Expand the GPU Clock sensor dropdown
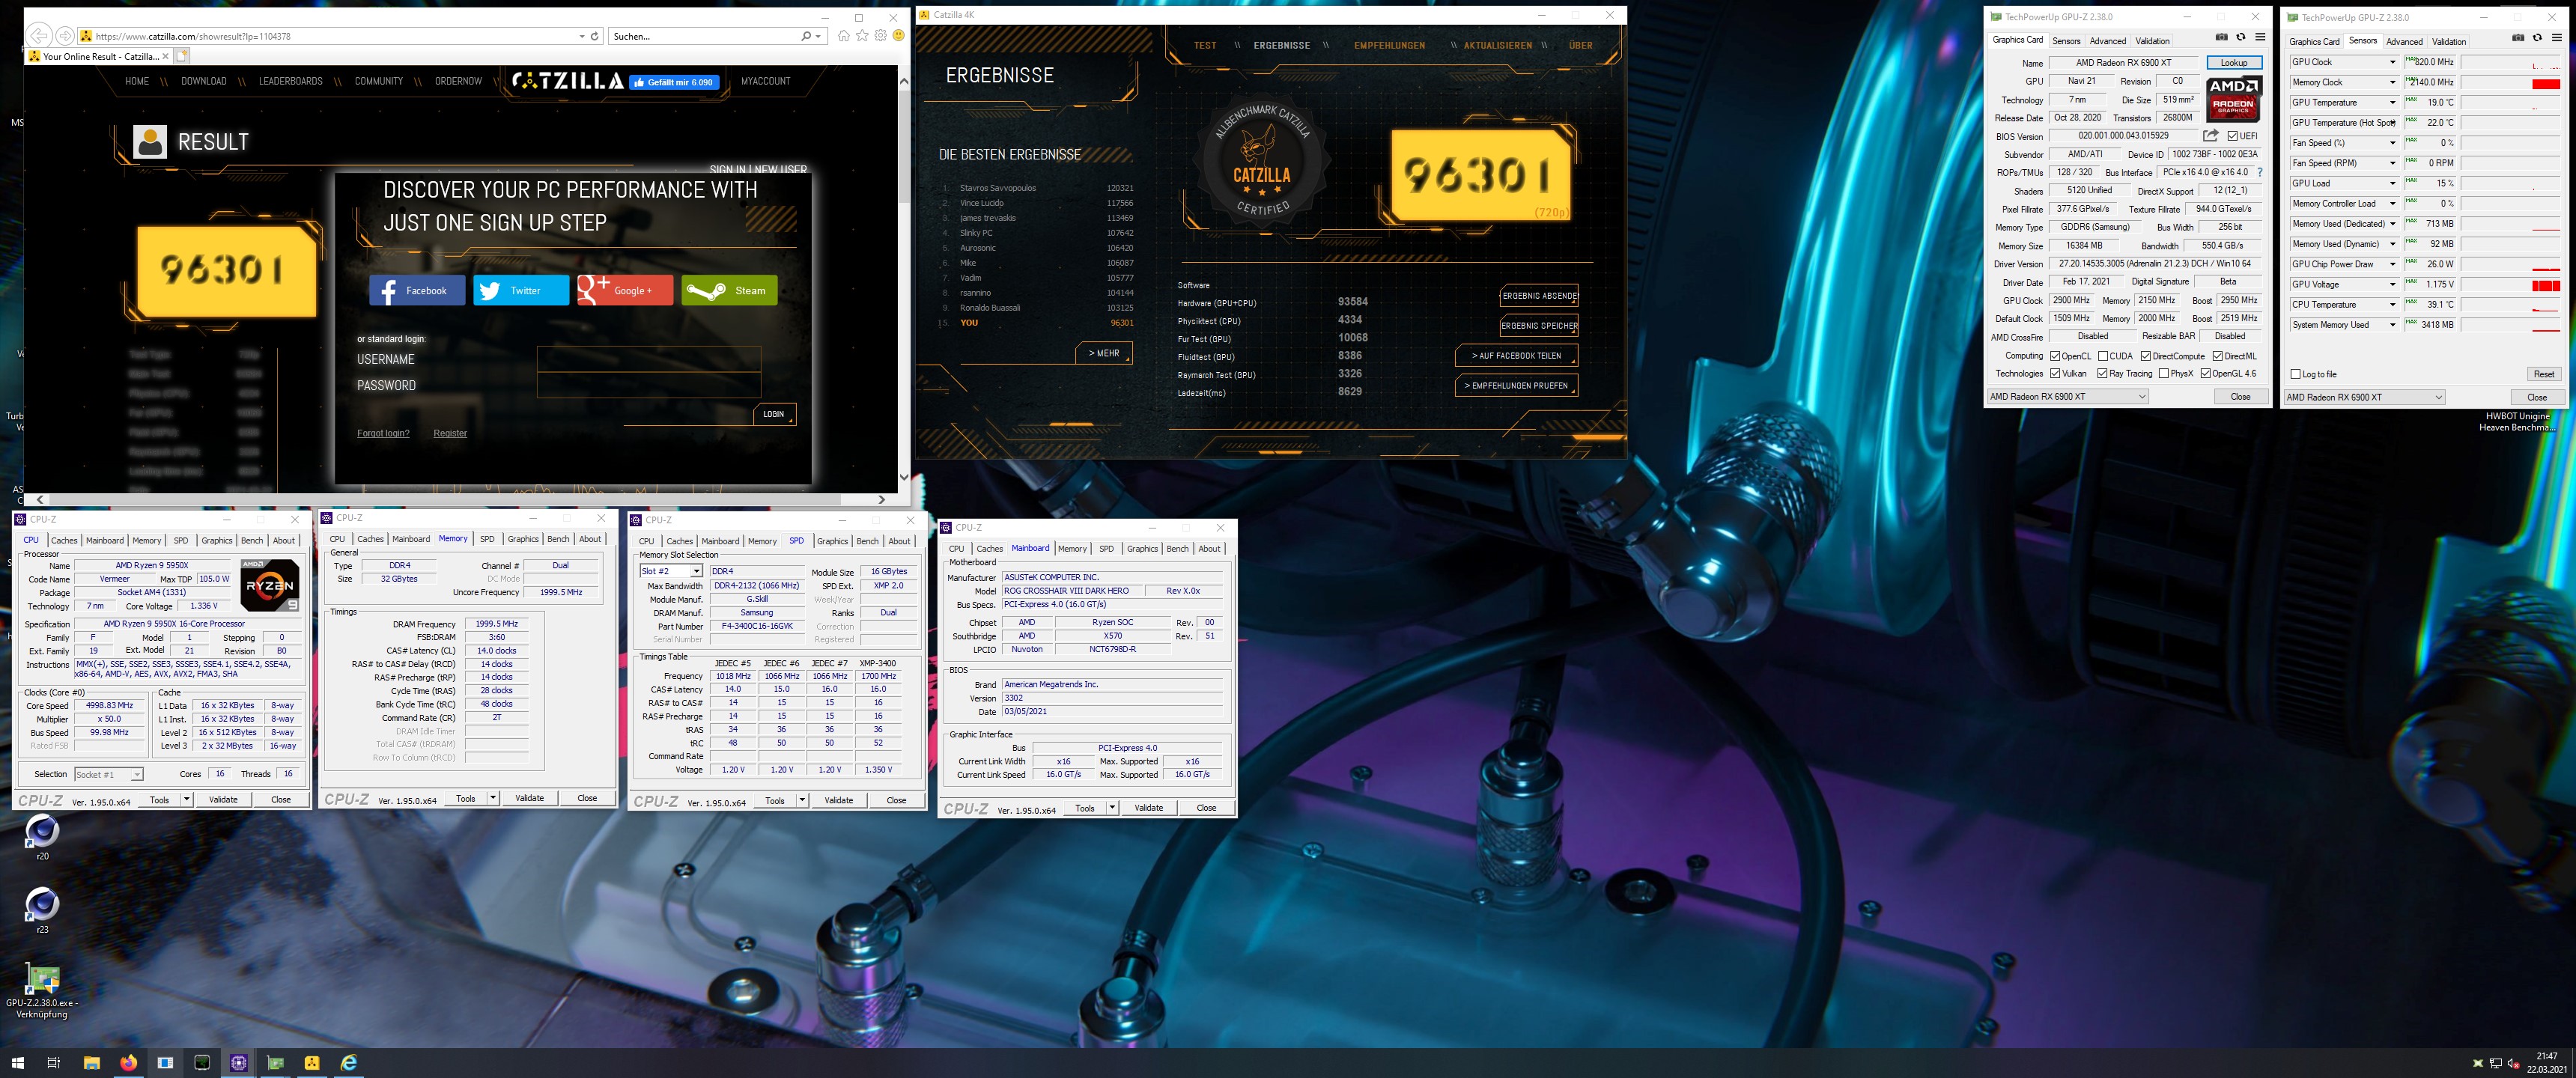This screenshot has width=2576, height=1078. coord(2393,62)
